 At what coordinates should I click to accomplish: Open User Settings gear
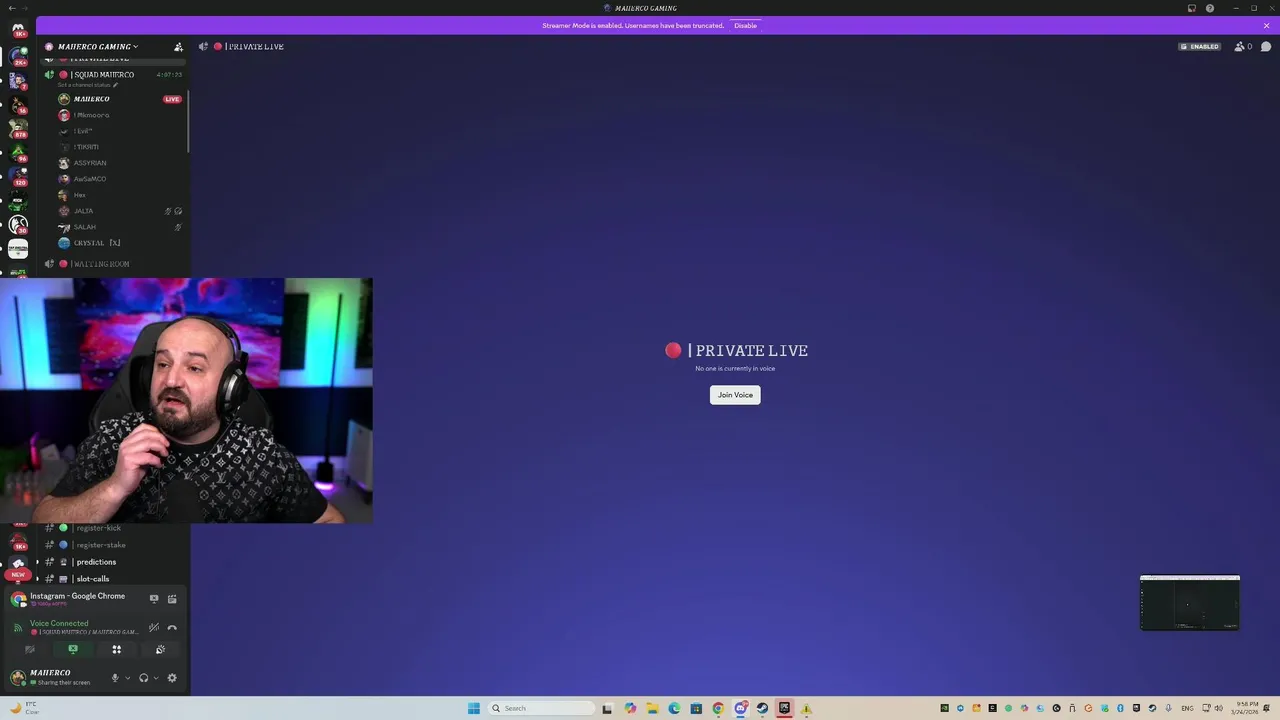172,678
